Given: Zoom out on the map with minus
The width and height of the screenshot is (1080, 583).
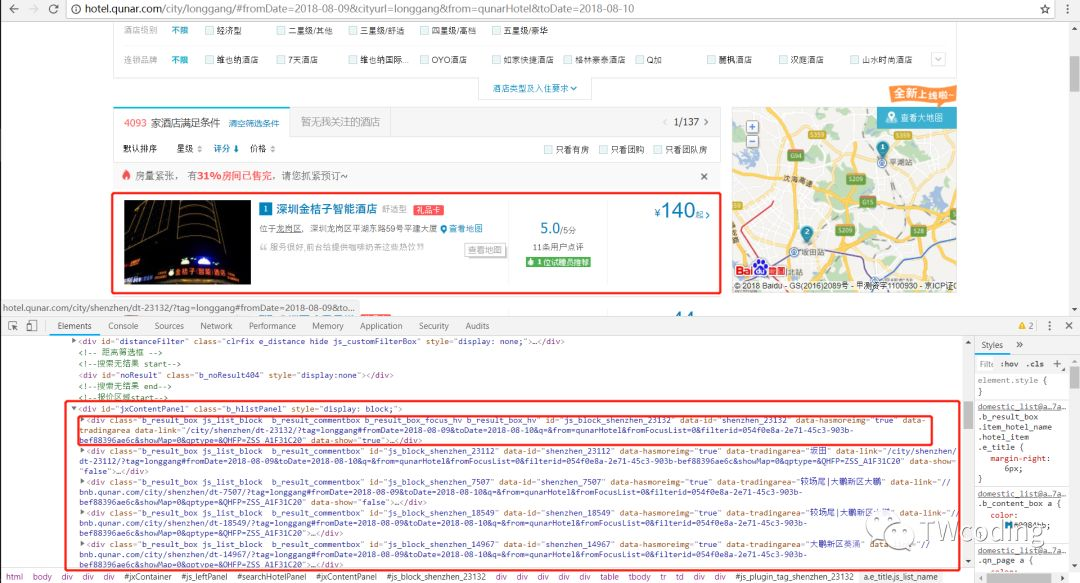Looking at the screenshot, I should 752,141.
